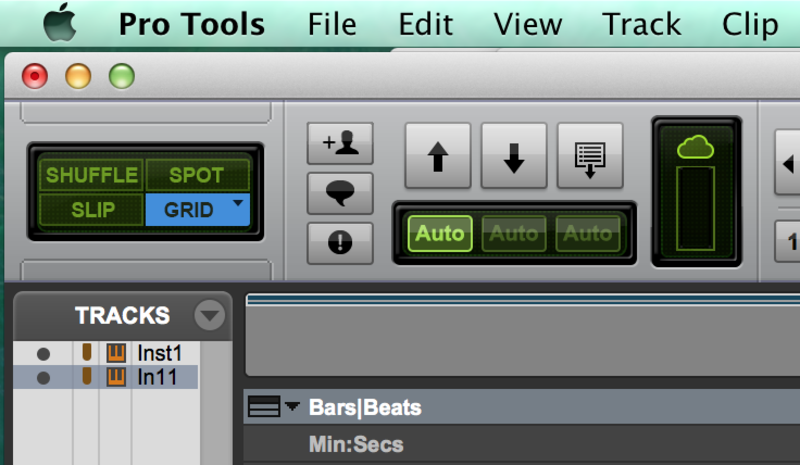Toggle Inst1 track show/hide dot

pyautogui.click(x=43, y=354)
